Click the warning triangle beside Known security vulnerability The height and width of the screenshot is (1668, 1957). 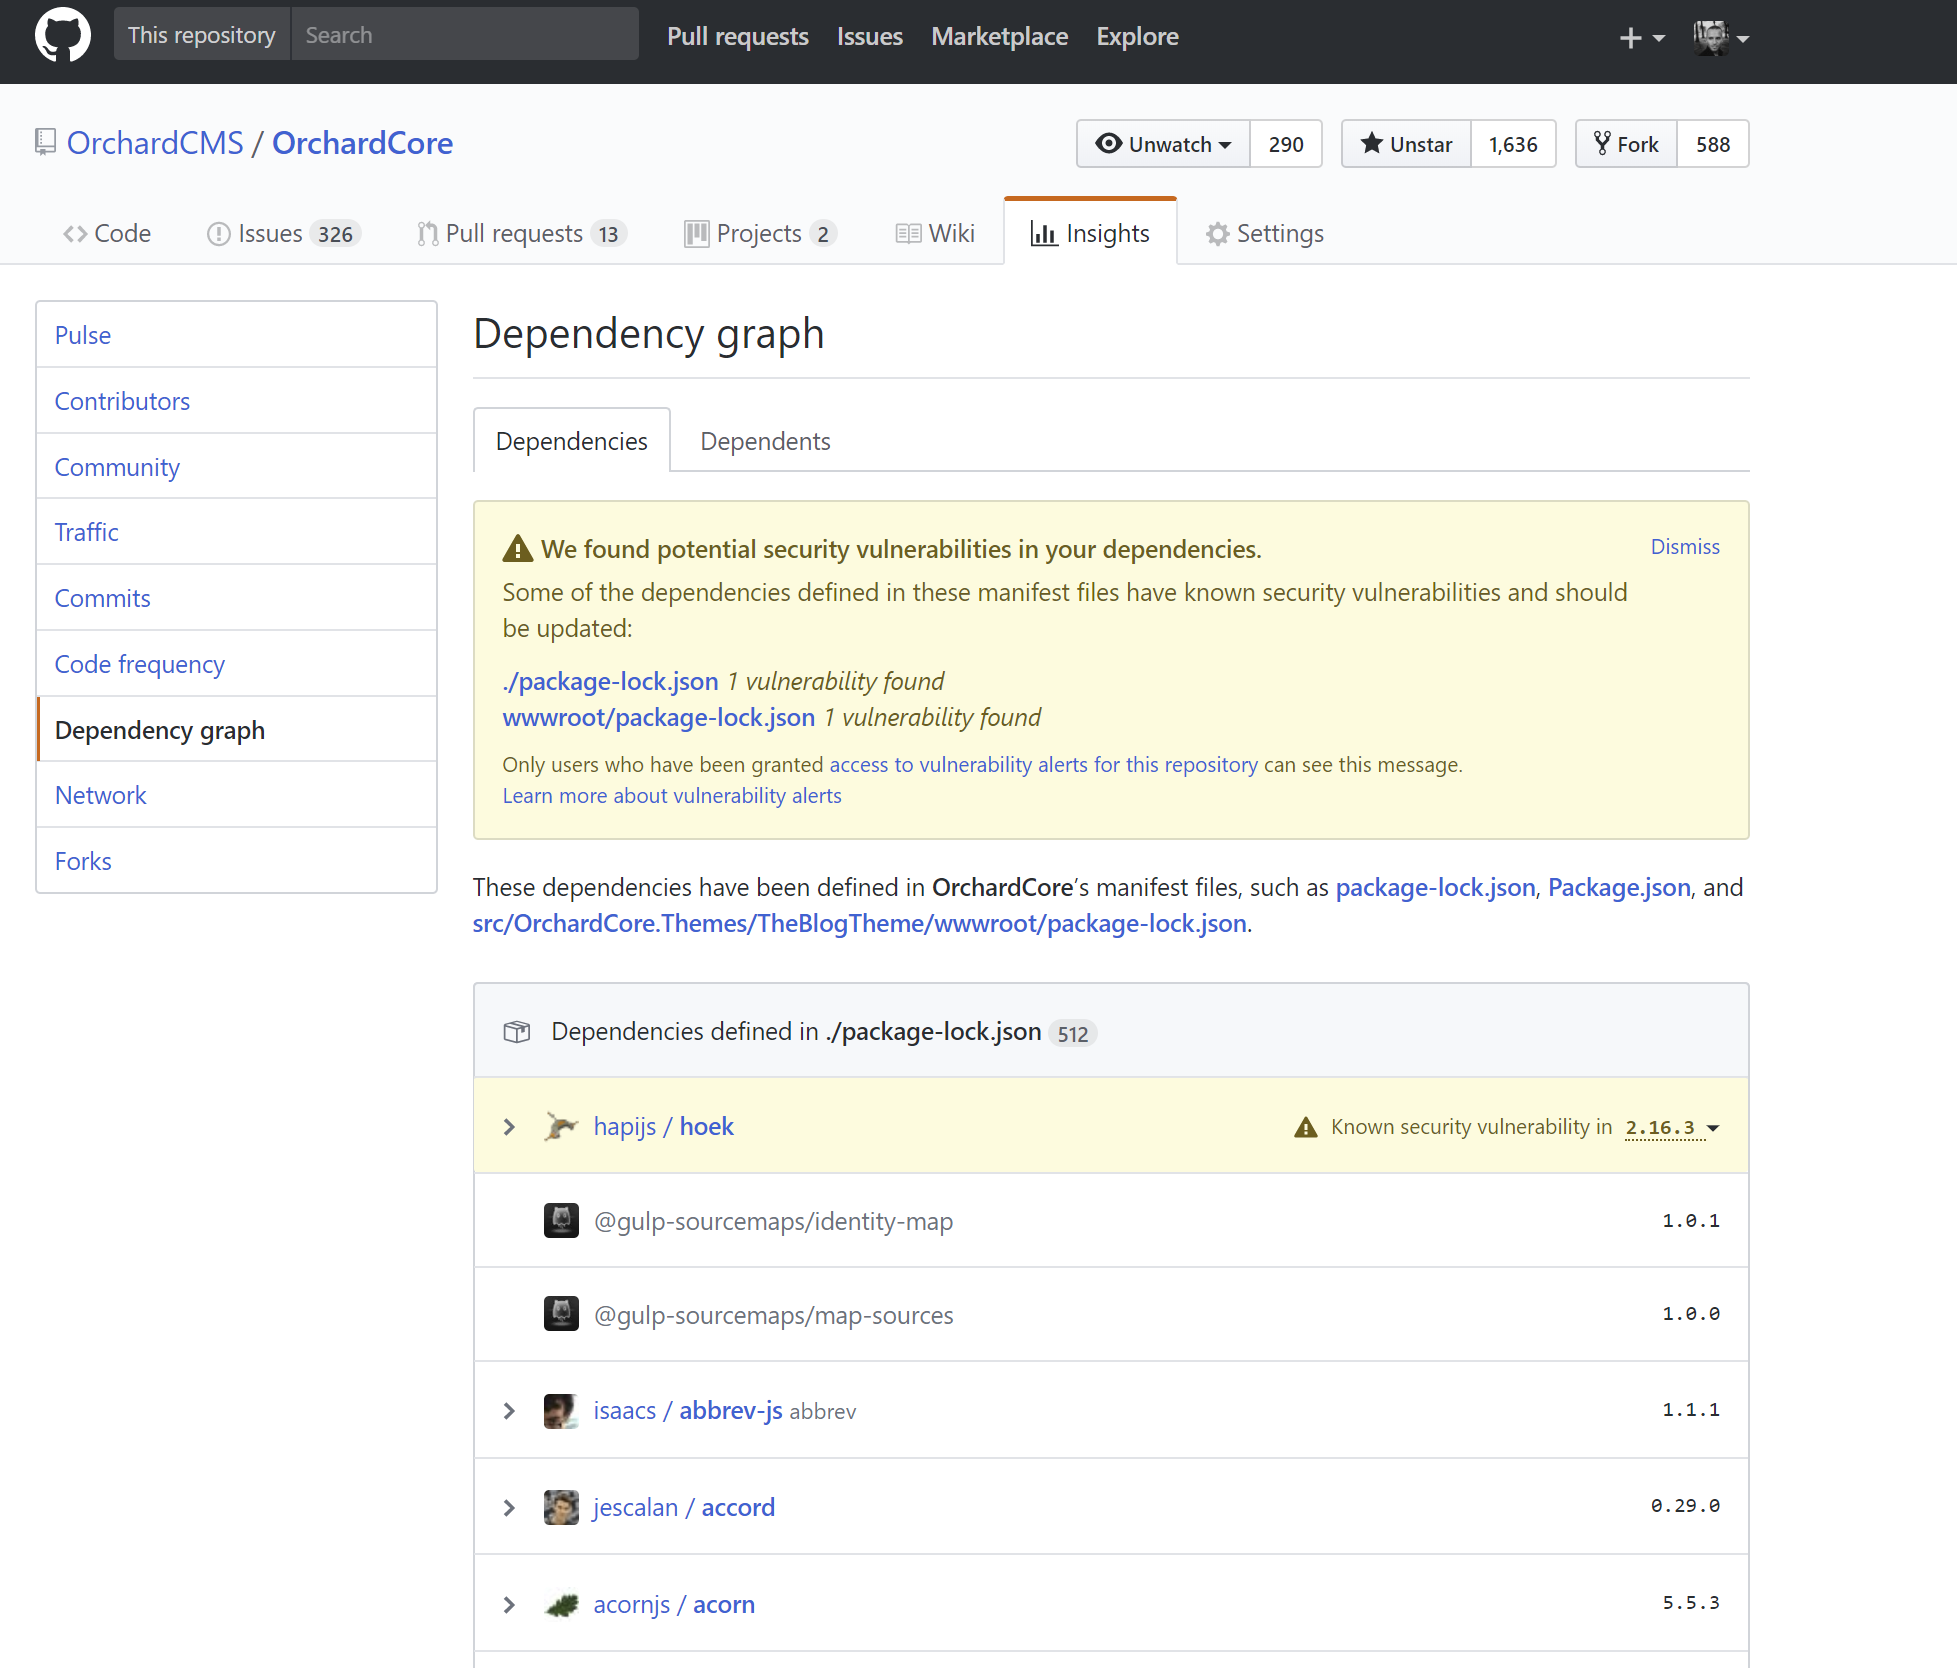pyautogui.click(x=1305, y=1127)
